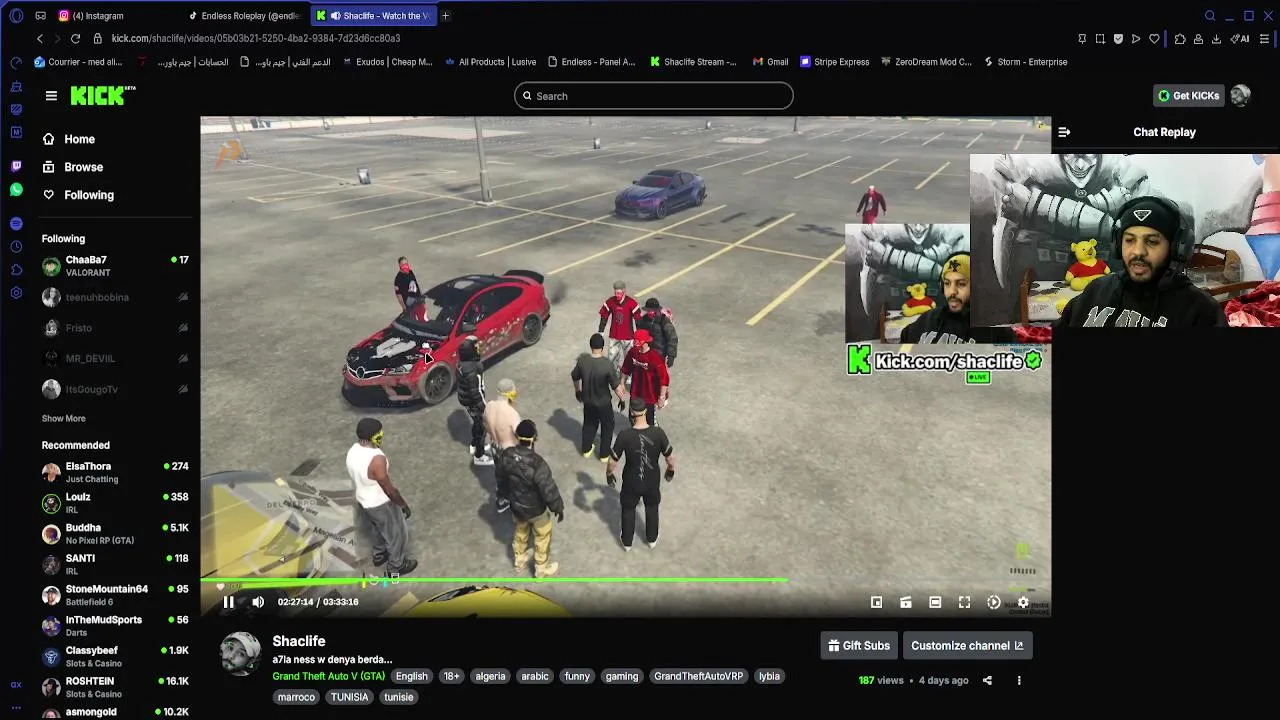This screenshot has height=720, width=1280.
Task: Click the Customize channel button
Action: pyautogui.click(x=967, y=646)
